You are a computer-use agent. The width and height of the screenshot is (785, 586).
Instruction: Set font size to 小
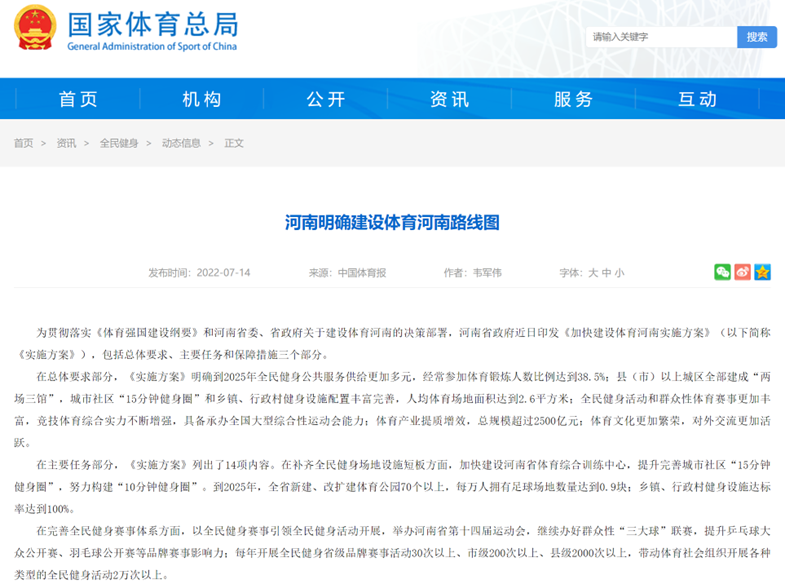pos(619,273)
